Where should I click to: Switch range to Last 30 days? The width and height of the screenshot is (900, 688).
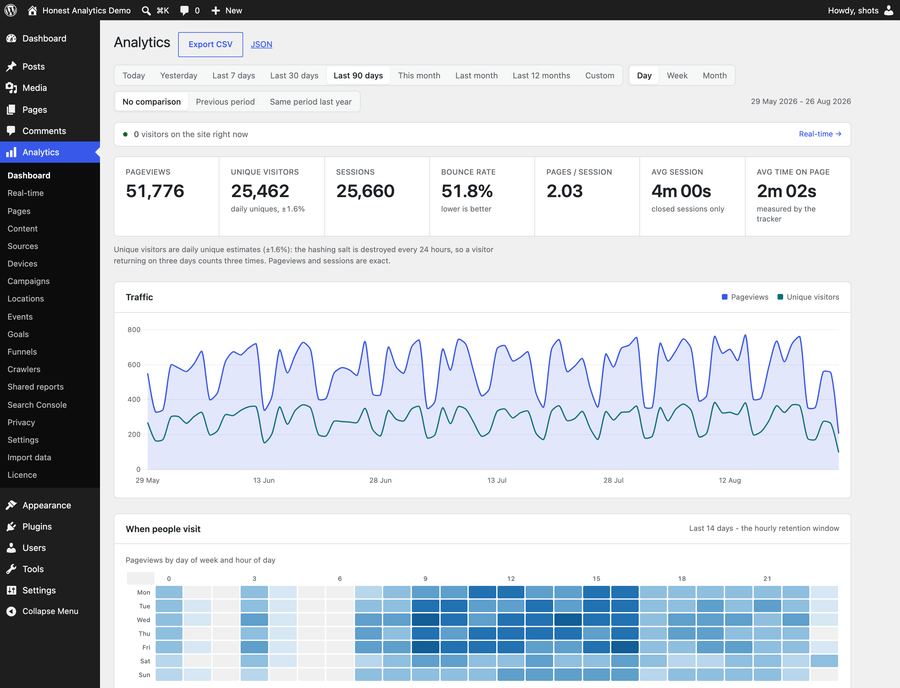click(294, 75)
